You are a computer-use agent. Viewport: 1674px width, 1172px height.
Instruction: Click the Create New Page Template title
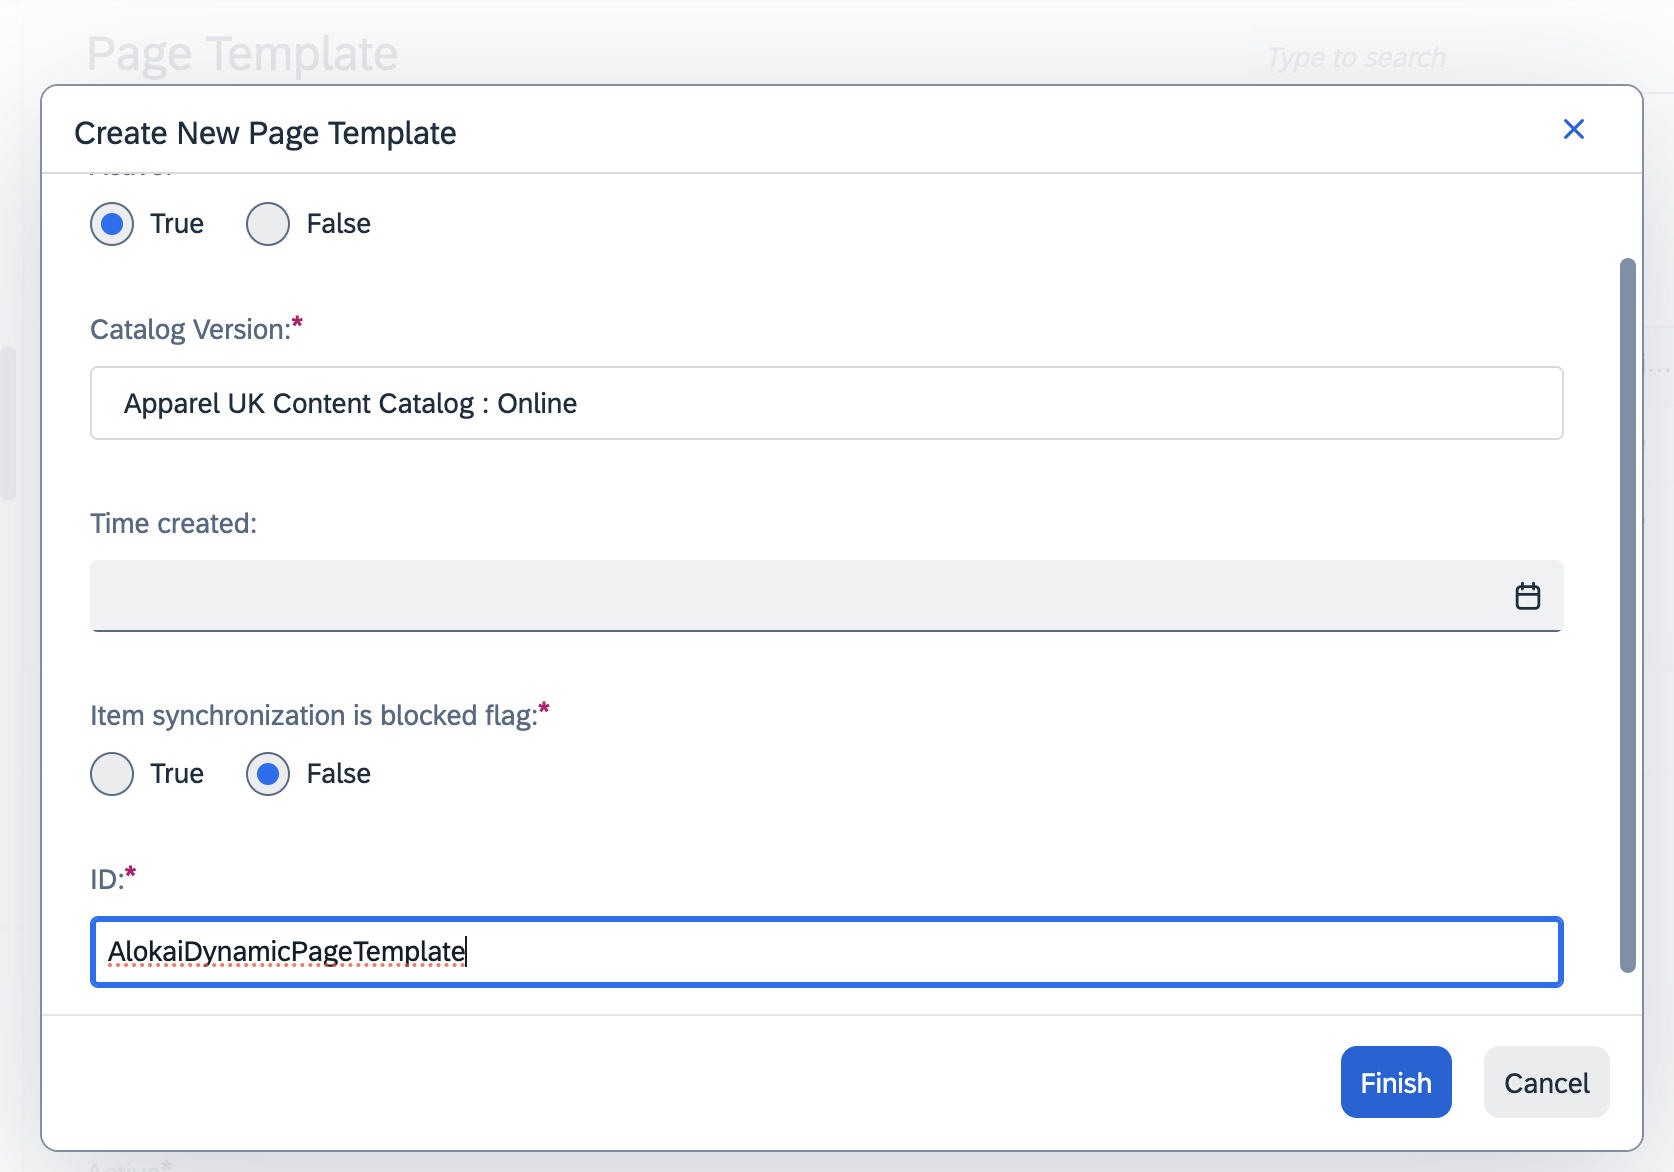[x=264, y=132]
